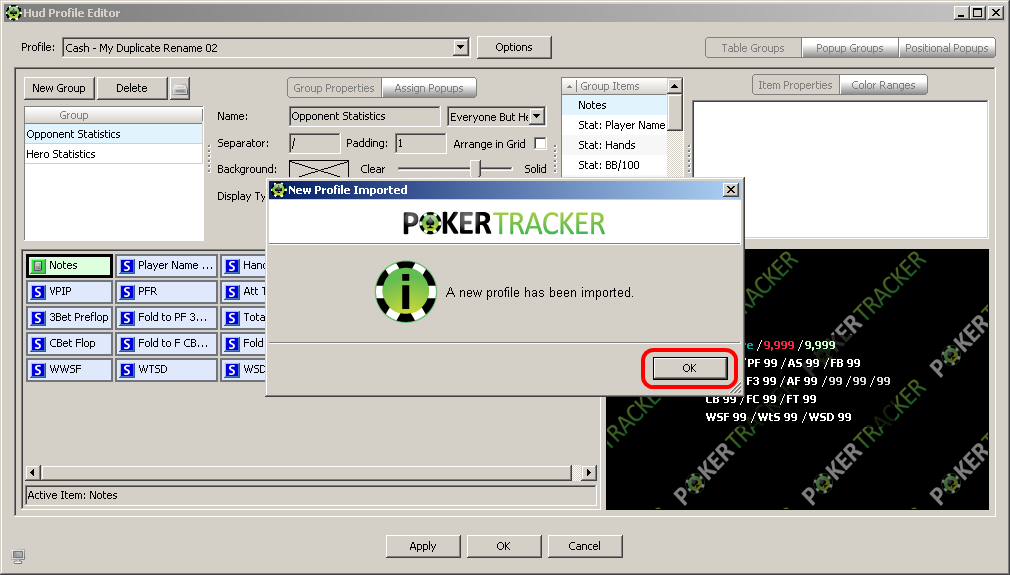The height and width of the screenshot is (575, 1010).
Task: Click the Options button
Action: 514,47
